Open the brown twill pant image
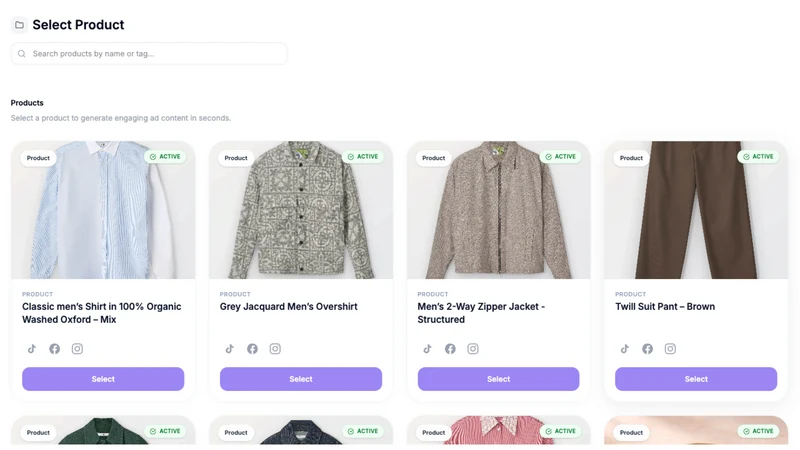Viewport: 800px width, 450px height. click(x=696, y=210)
